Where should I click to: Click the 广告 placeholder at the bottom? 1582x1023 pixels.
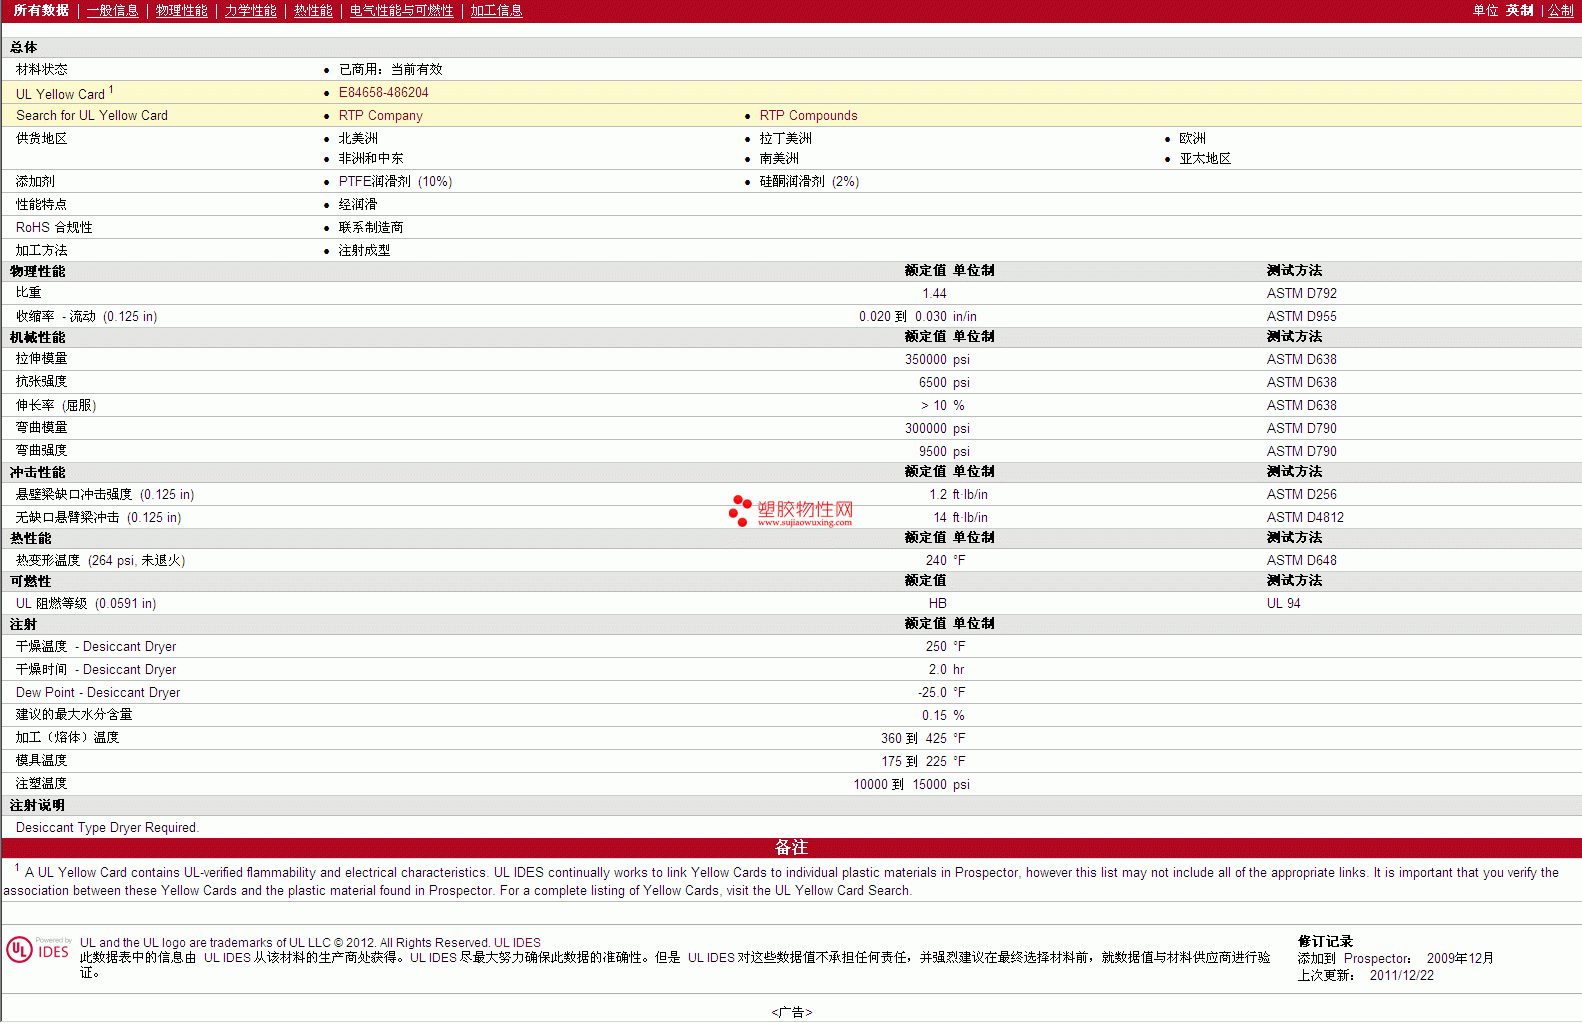pyautogui.click(x=791, y=1012)
